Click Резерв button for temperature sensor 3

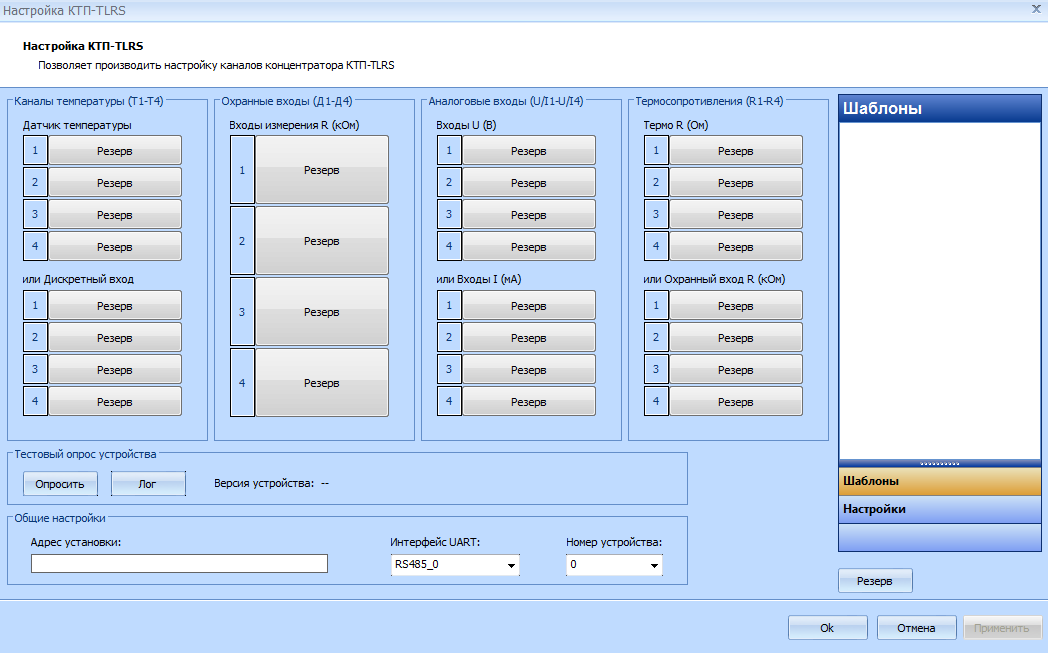[115, 215]
